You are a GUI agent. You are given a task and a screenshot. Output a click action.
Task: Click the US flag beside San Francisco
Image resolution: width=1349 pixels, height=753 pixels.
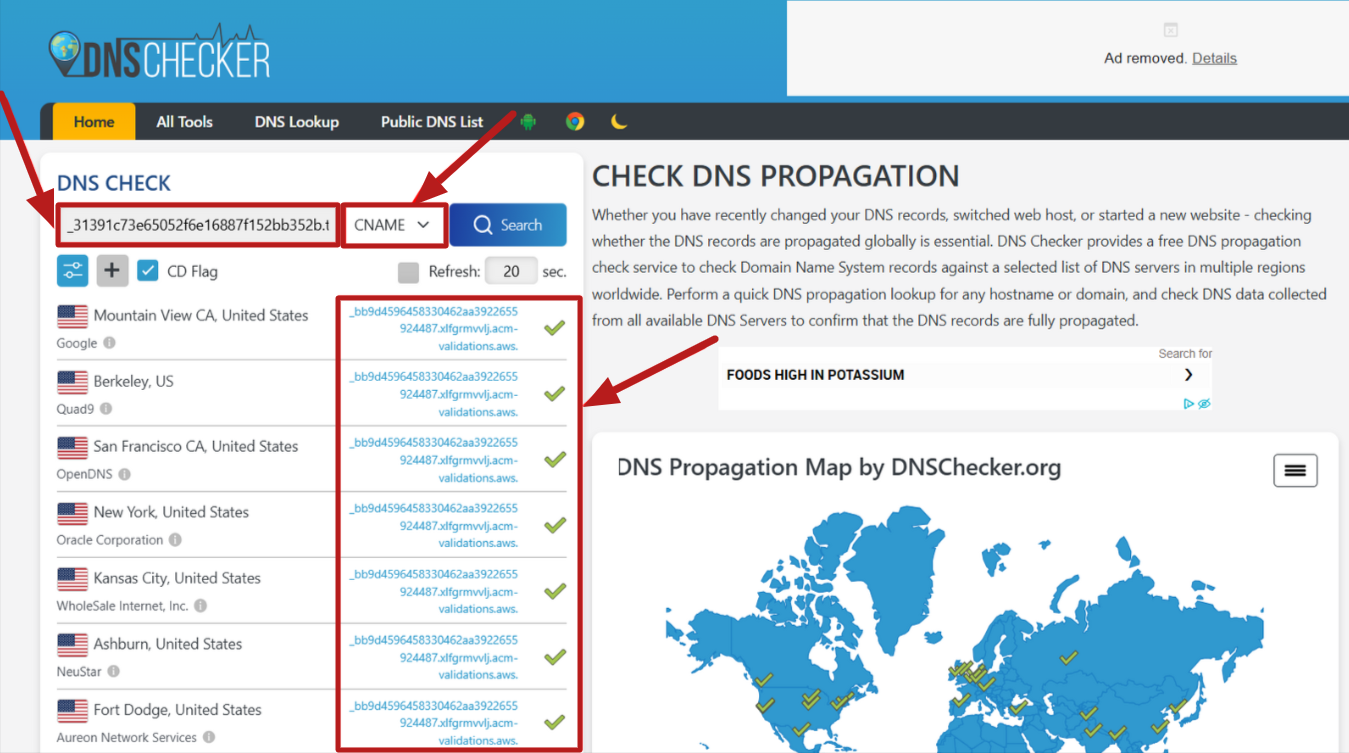tap(72, 447)
